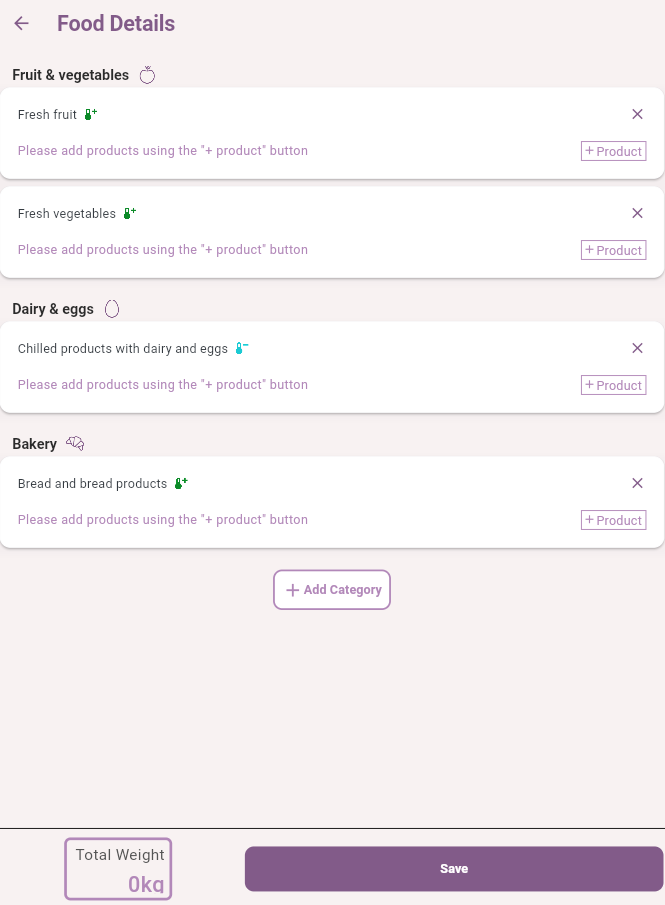
Task: Save the food details
Action: (x=454, y=869)
